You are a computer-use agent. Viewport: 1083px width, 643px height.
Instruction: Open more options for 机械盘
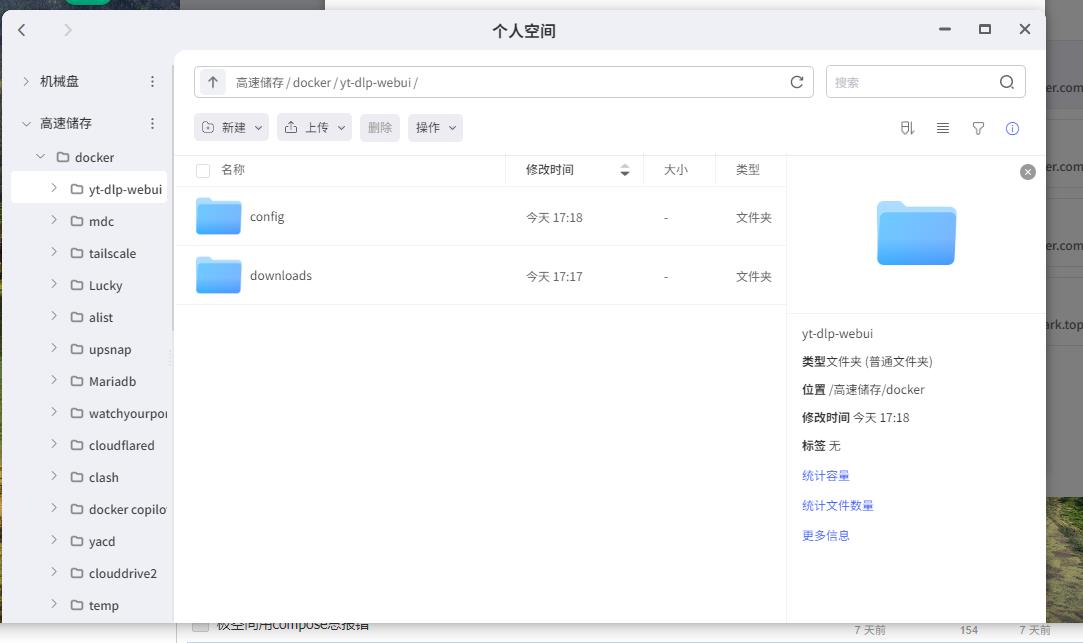(152, 81)
